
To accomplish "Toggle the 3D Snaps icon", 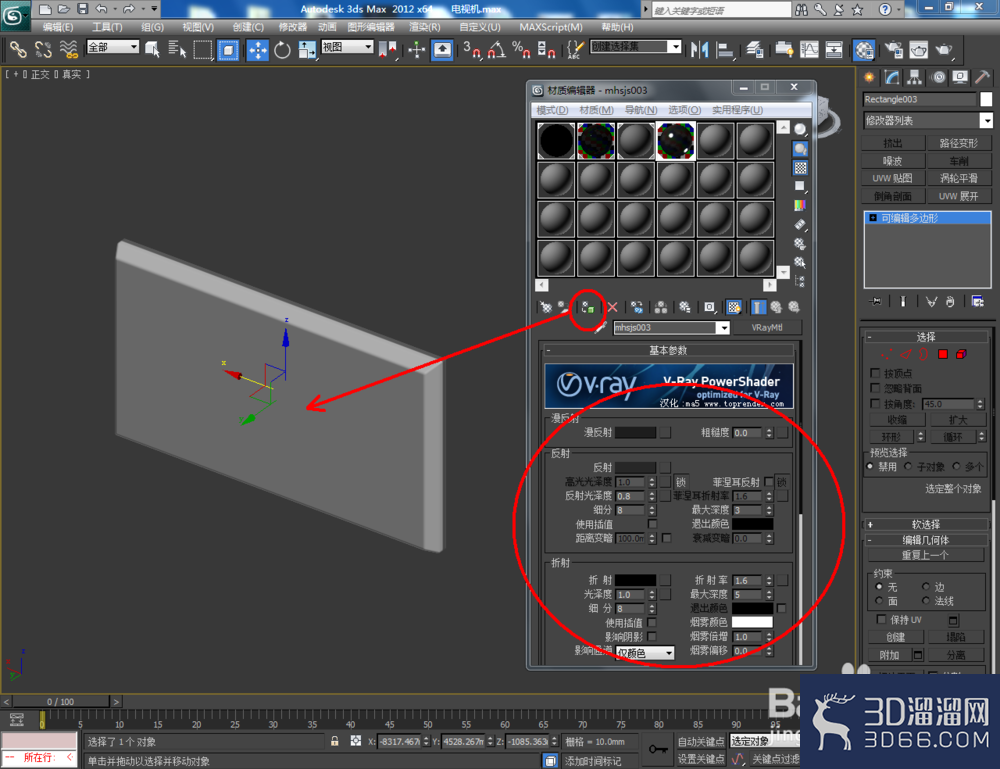I will 471,50.
